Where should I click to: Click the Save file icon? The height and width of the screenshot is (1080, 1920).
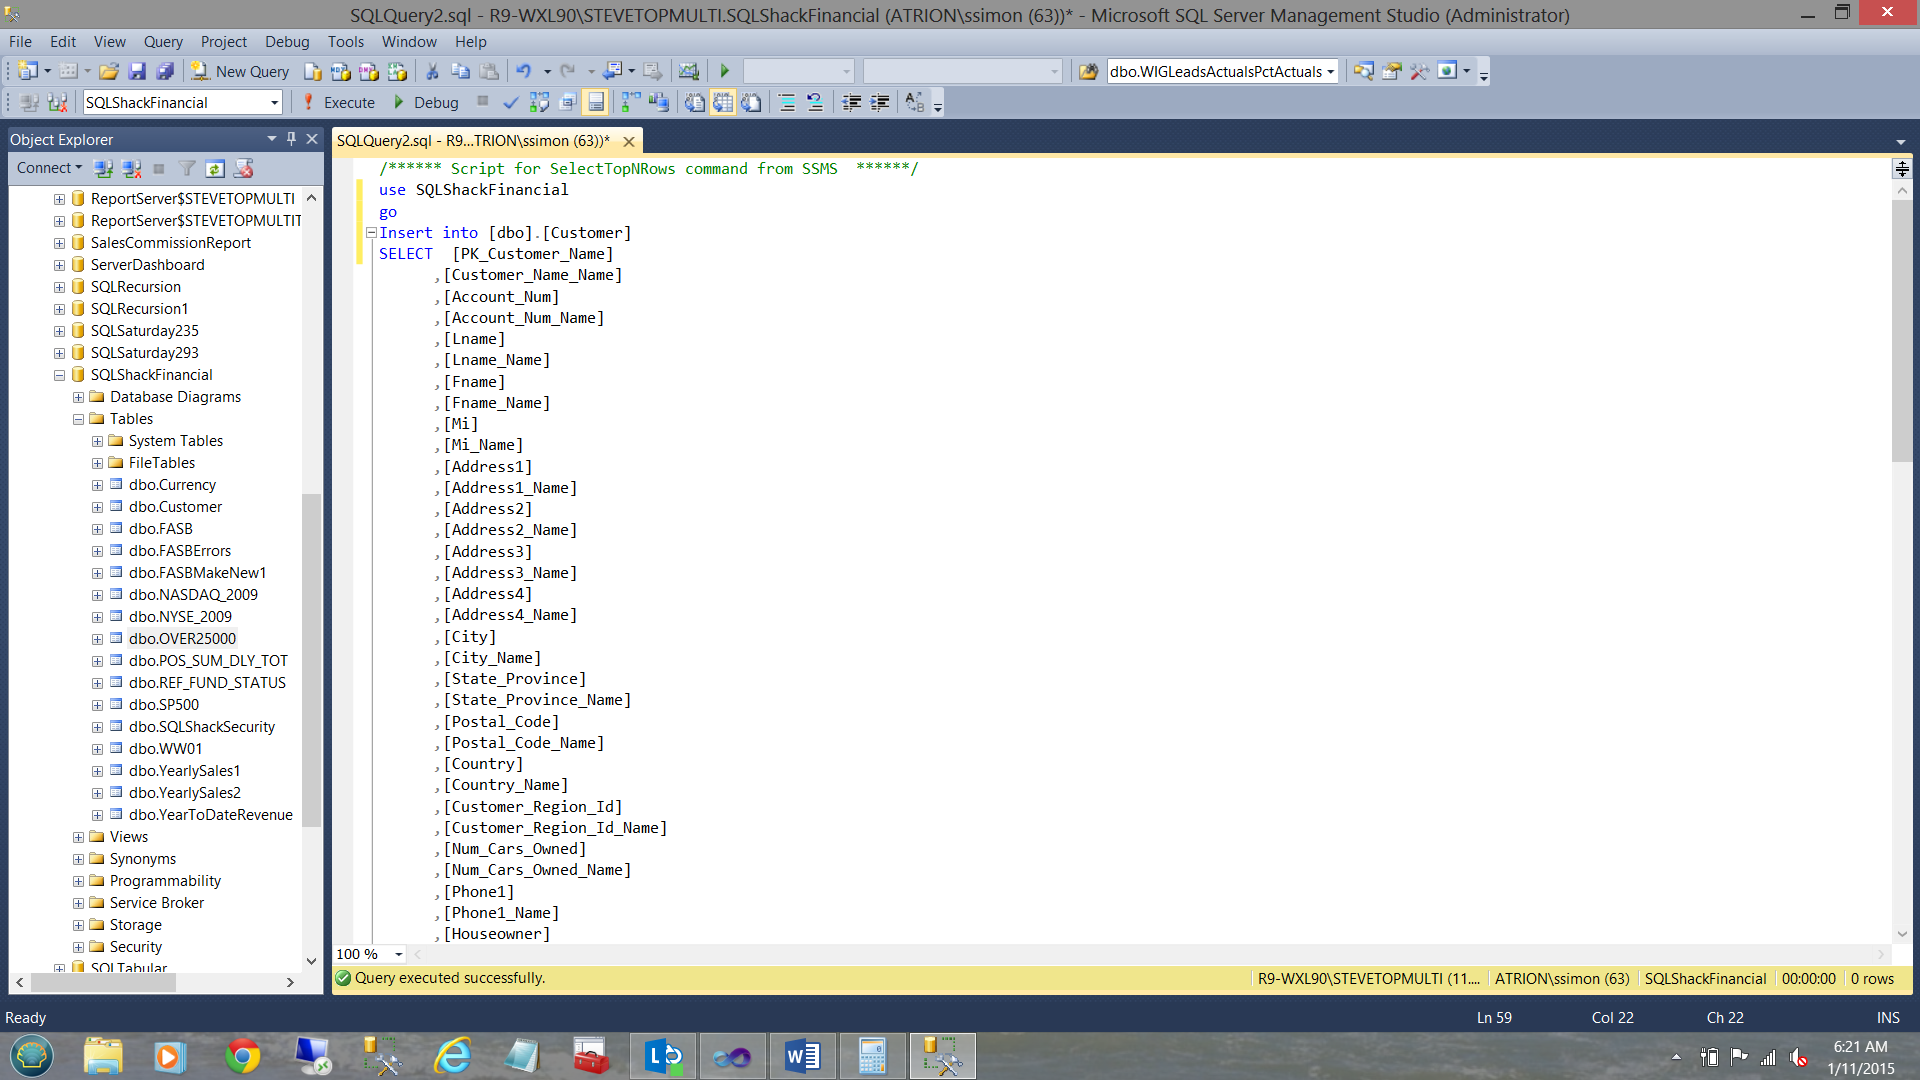[x=138, y=71]
